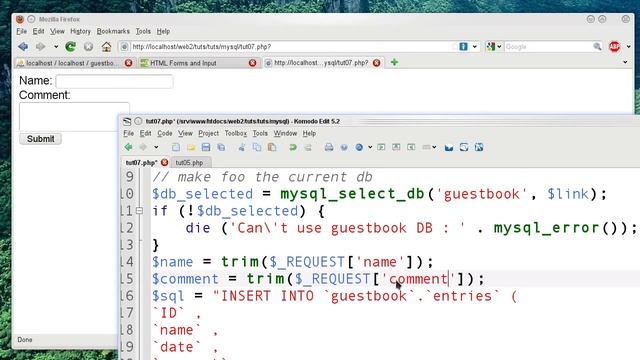
Task: Open the URL bar dropdown arrow in Firefox
Action: point(475,47)
